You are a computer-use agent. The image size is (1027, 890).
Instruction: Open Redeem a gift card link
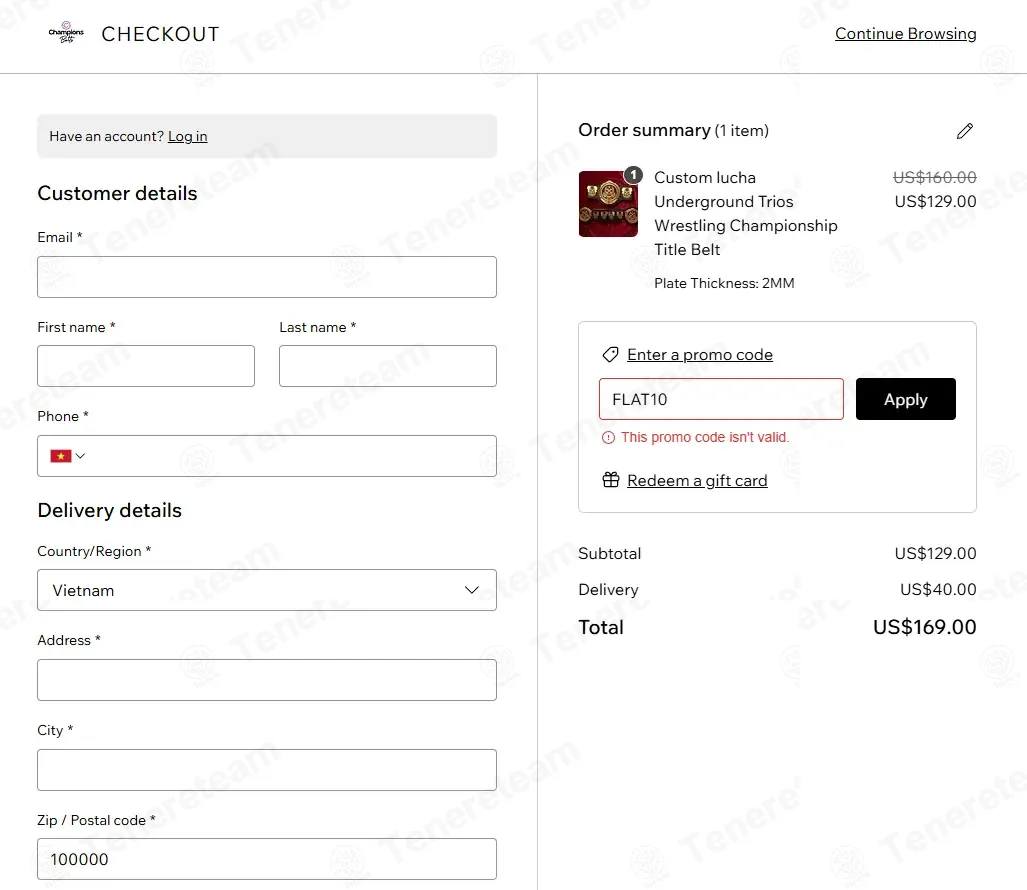pyautogui.click(x=697, y=481)
